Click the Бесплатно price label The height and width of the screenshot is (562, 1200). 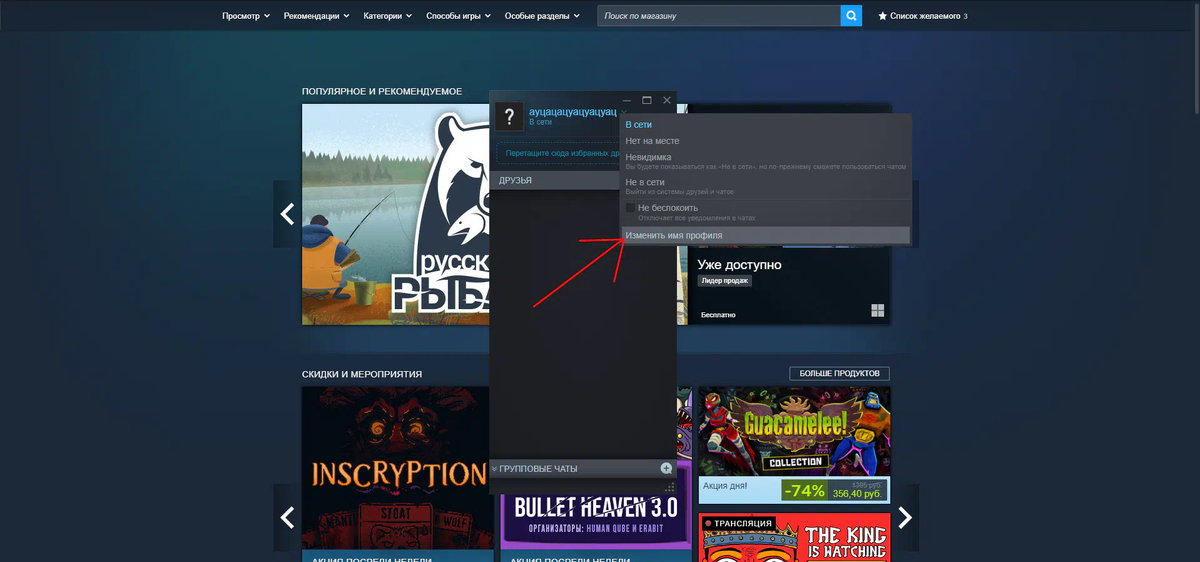coord(718,314)
